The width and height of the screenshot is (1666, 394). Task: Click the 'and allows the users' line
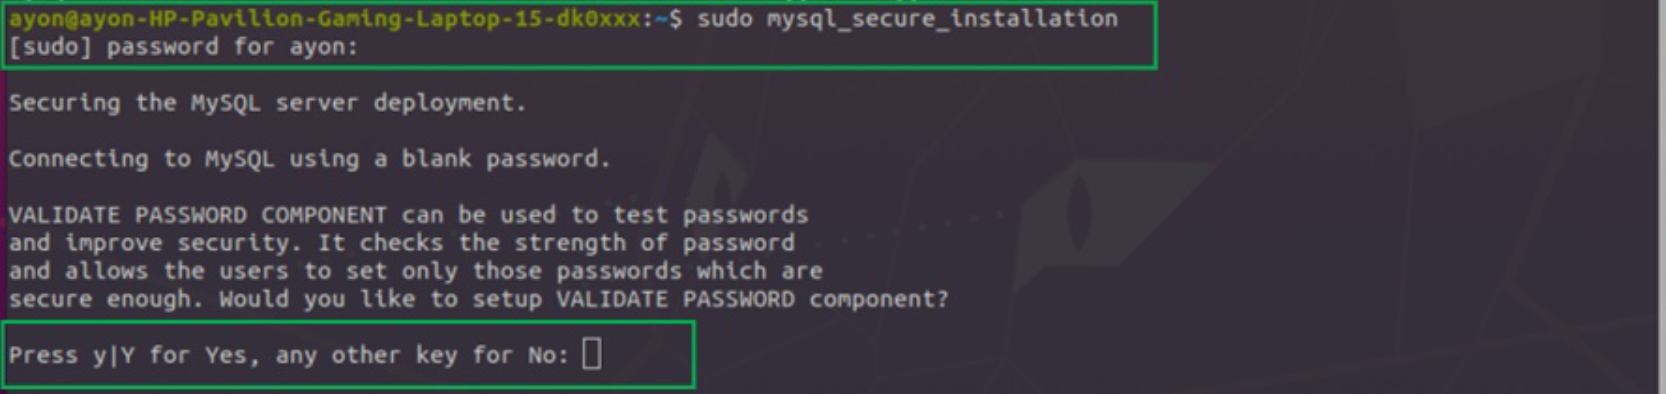[415, 271]
